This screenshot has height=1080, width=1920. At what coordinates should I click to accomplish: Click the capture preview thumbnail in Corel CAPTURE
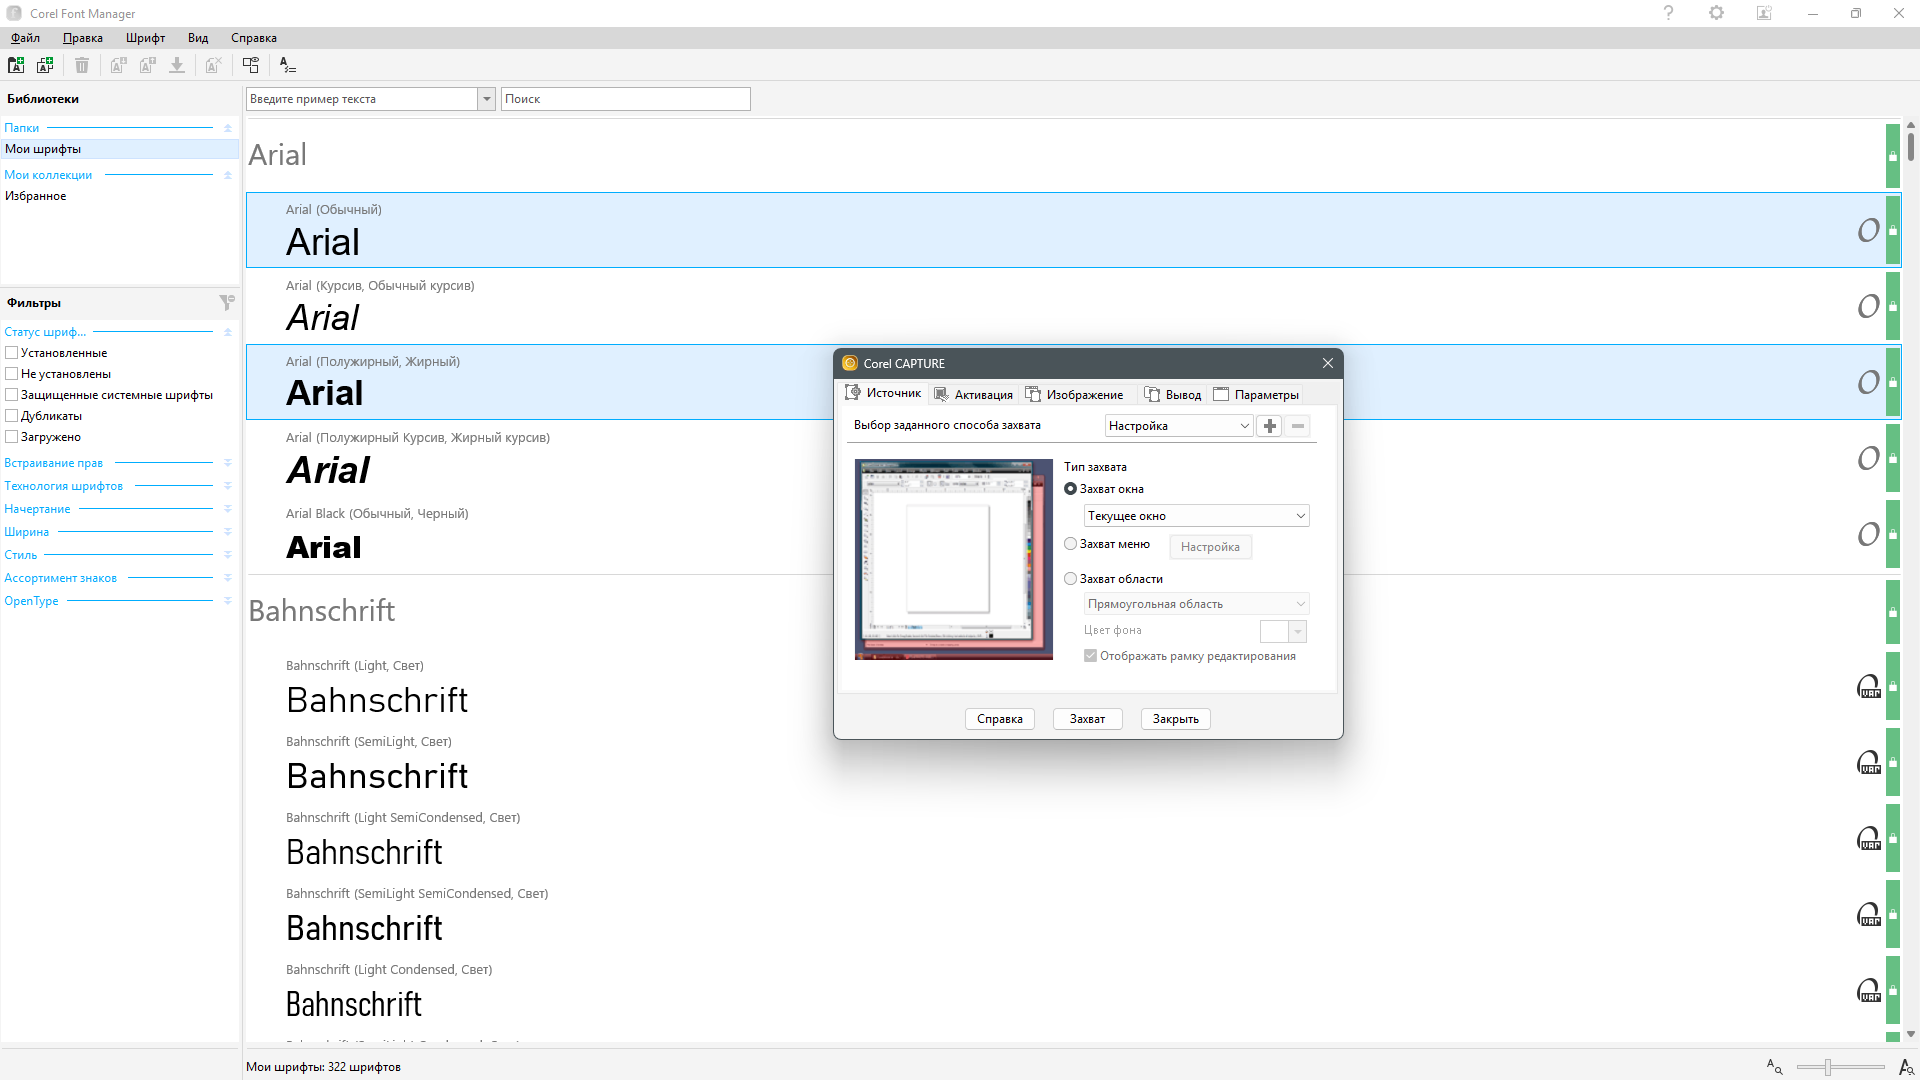coord(953,559)
